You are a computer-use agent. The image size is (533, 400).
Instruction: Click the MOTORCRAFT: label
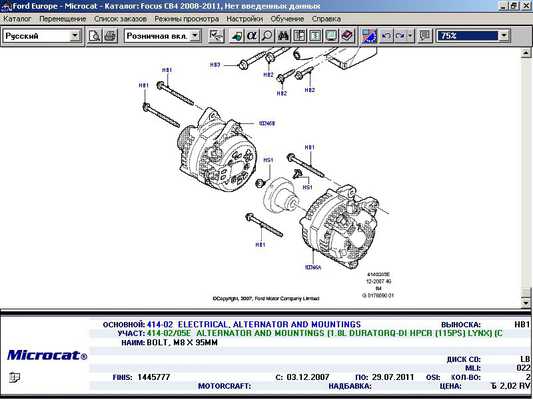pyautogui.click(x=224, y=386)
